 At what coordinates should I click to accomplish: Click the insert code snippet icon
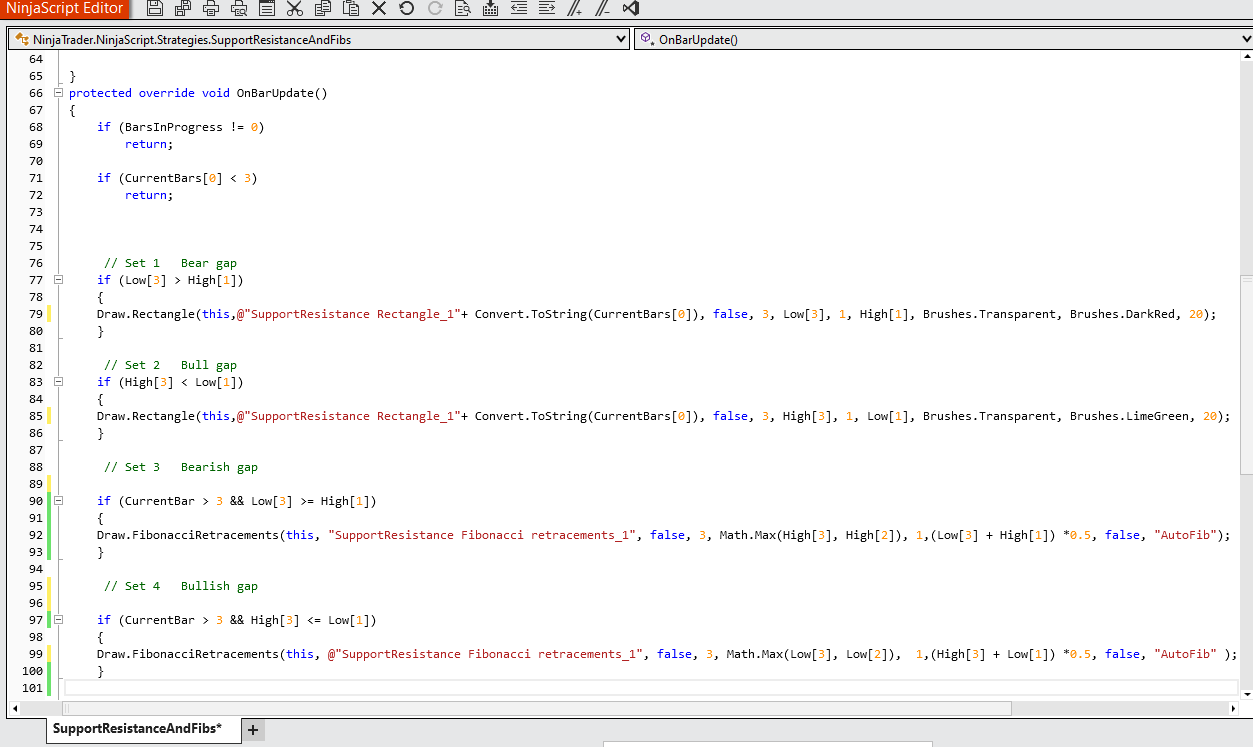tap(490, 9)
